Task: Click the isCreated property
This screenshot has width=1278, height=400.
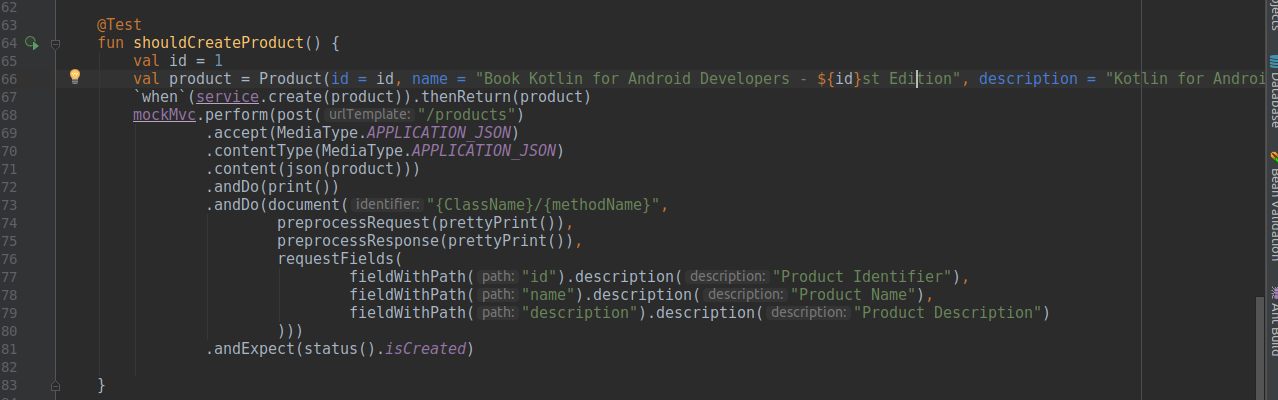Action: pyautogui.click(x=425, y=349)
